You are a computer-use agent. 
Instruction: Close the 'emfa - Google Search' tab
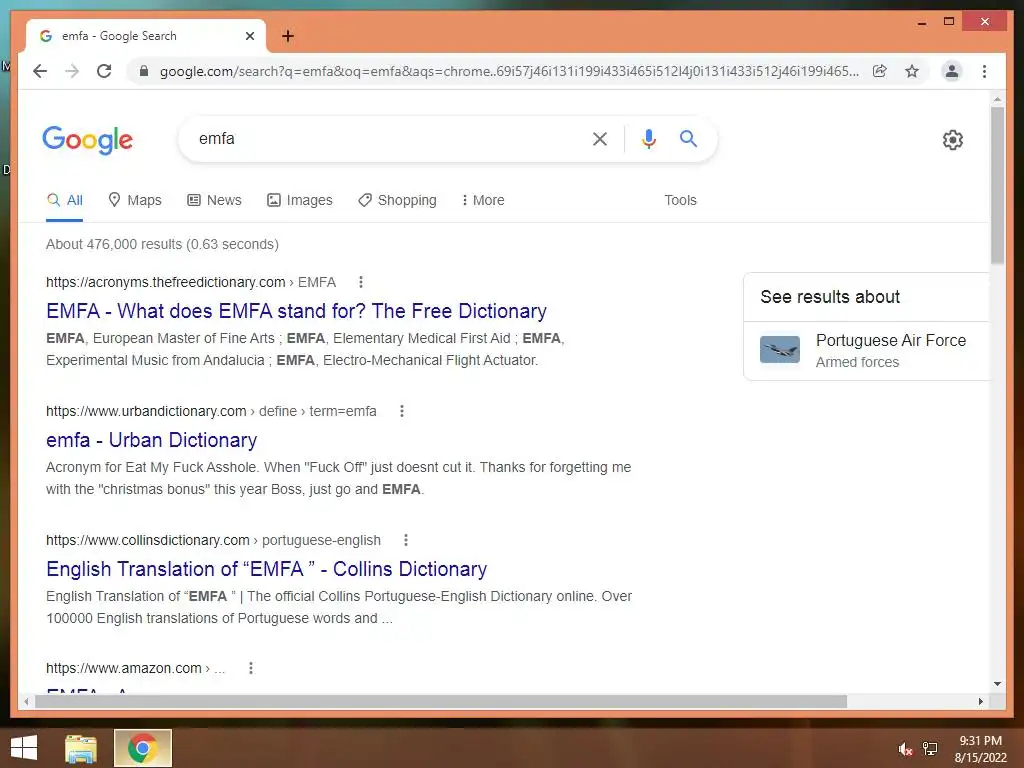249,36
